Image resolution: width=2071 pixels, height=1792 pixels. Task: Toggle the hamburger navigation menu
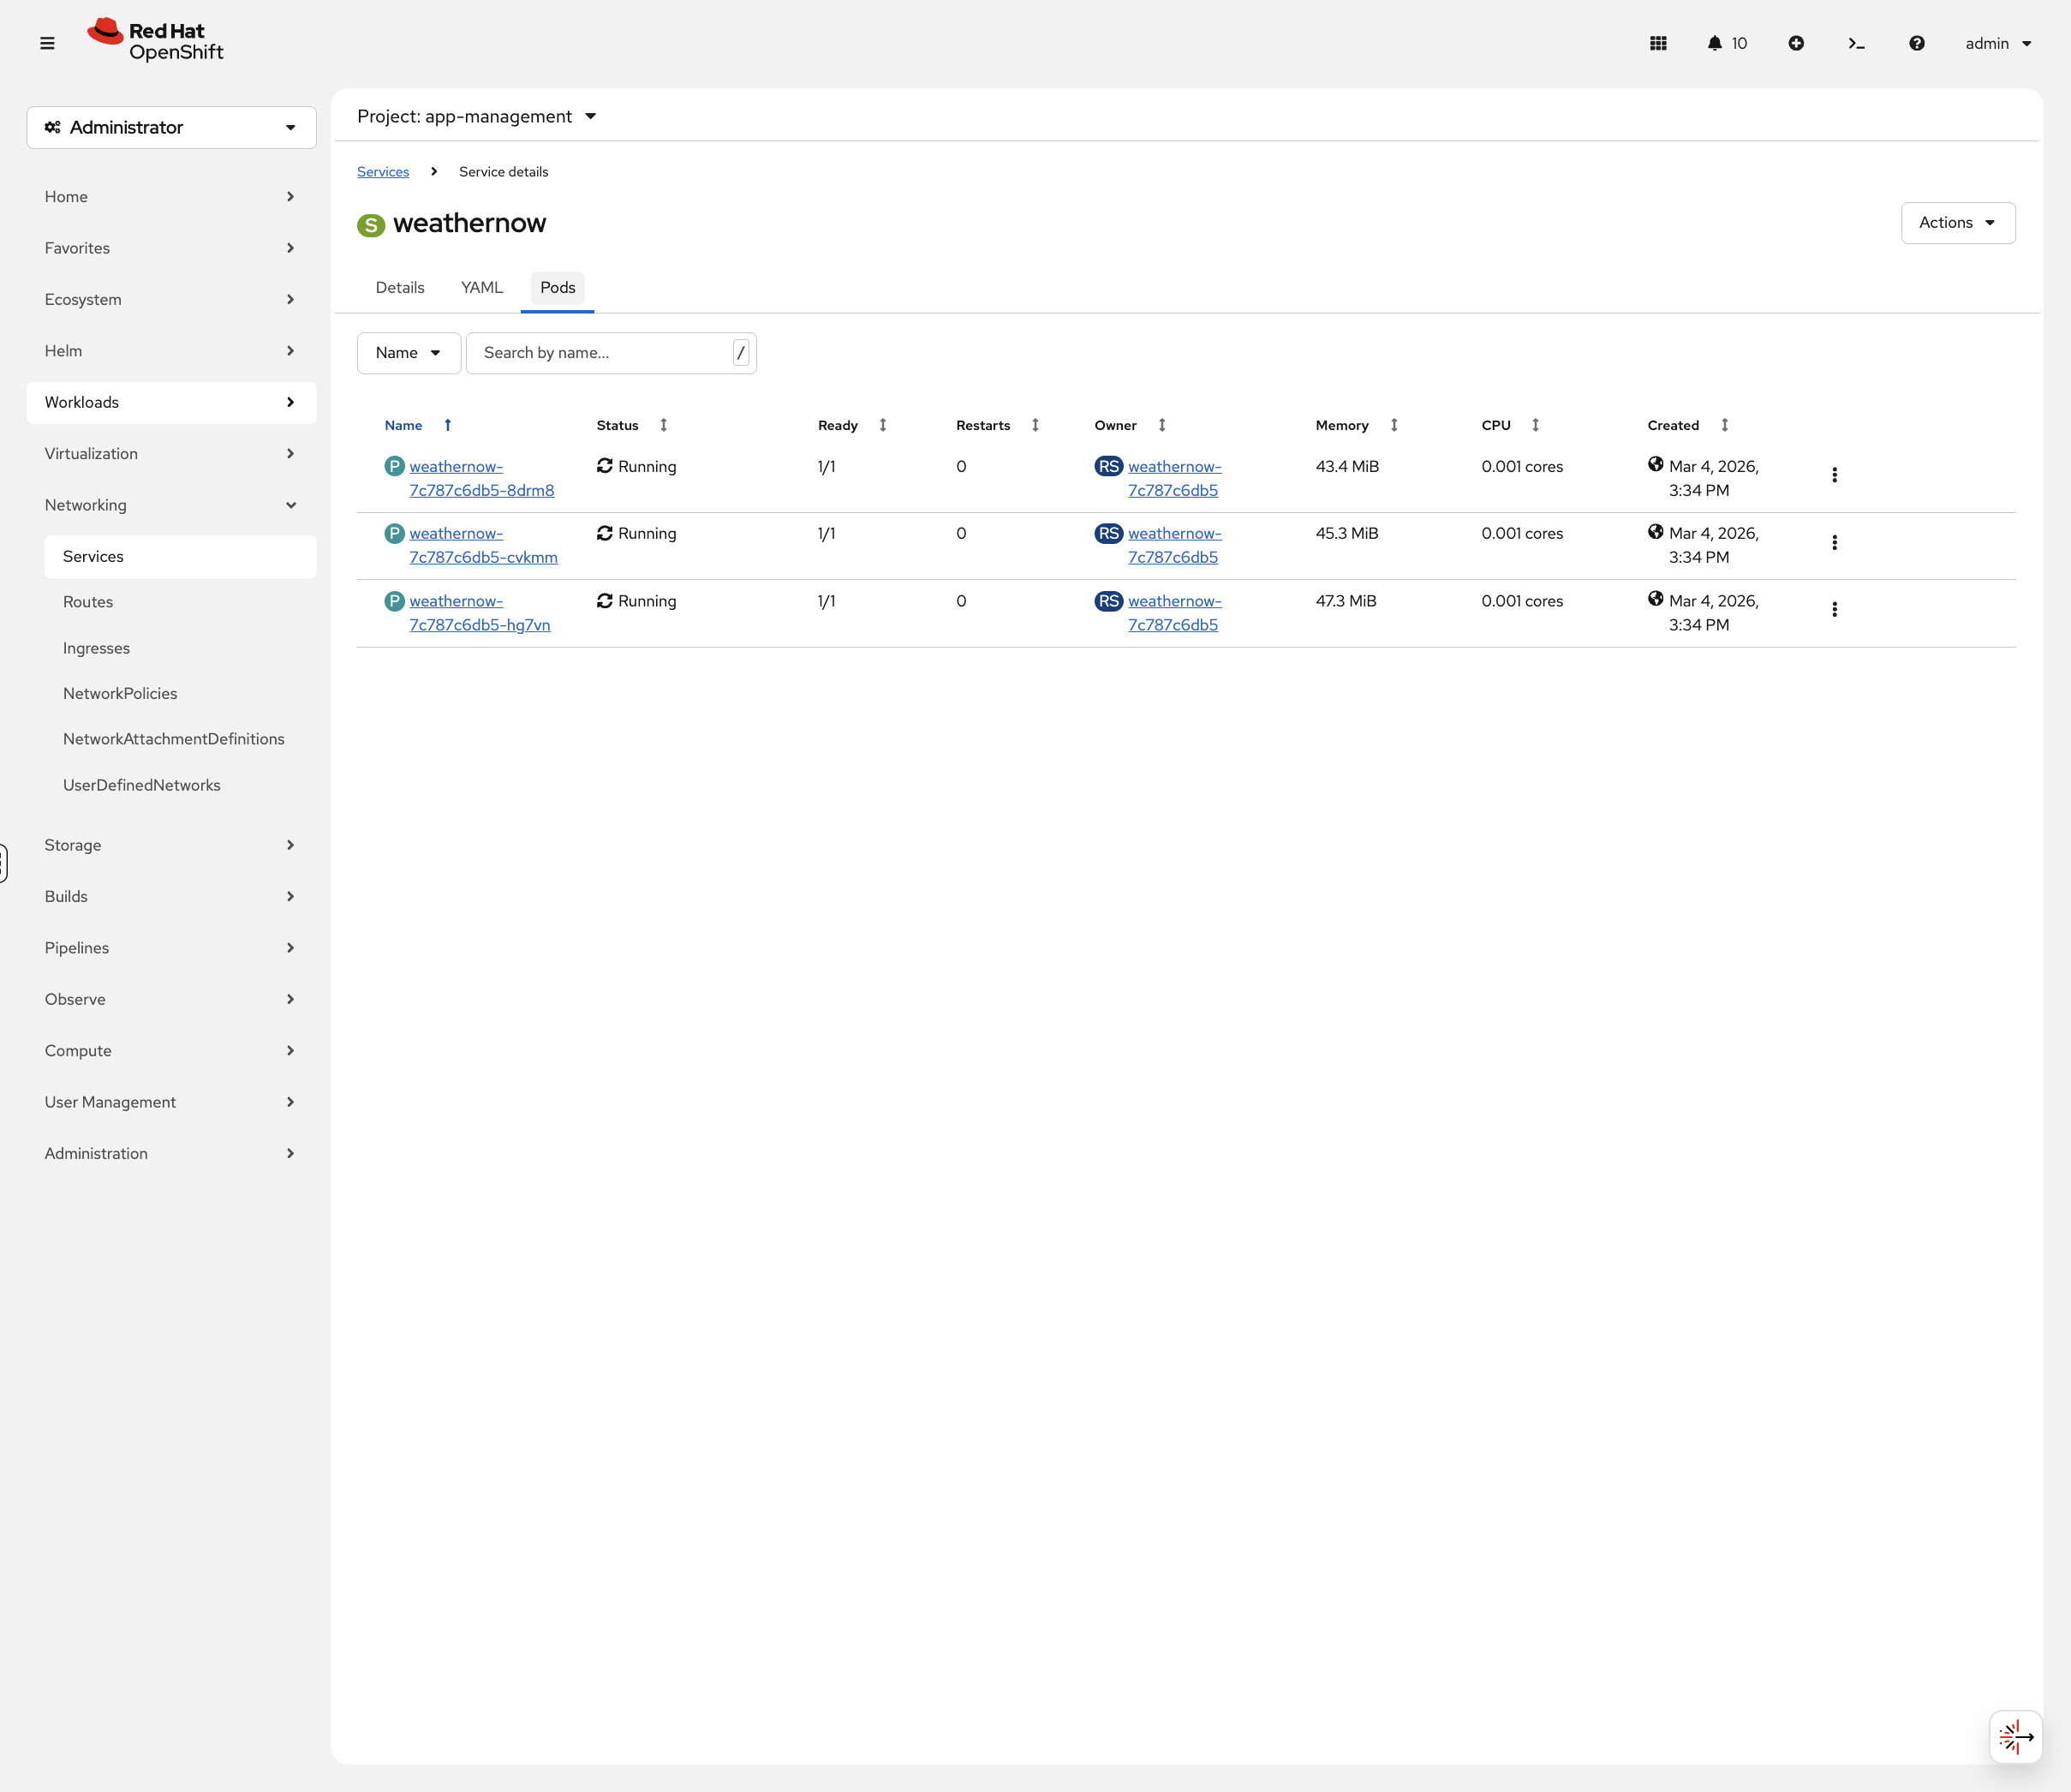(47, 43)
